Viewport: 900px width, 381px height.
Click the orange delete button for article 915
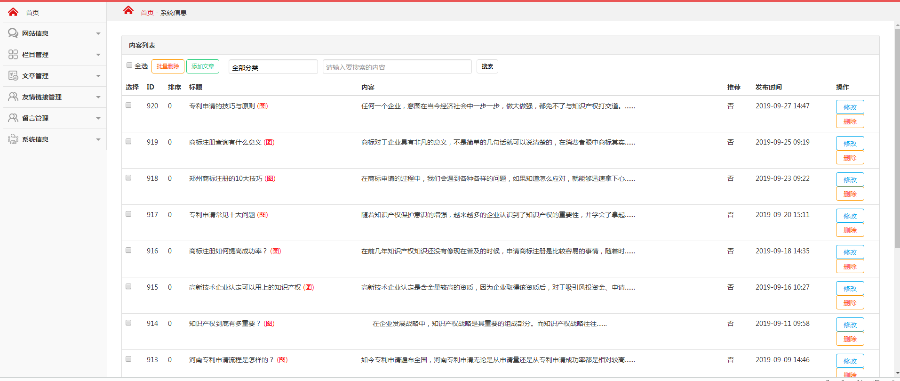click(850, 302)
